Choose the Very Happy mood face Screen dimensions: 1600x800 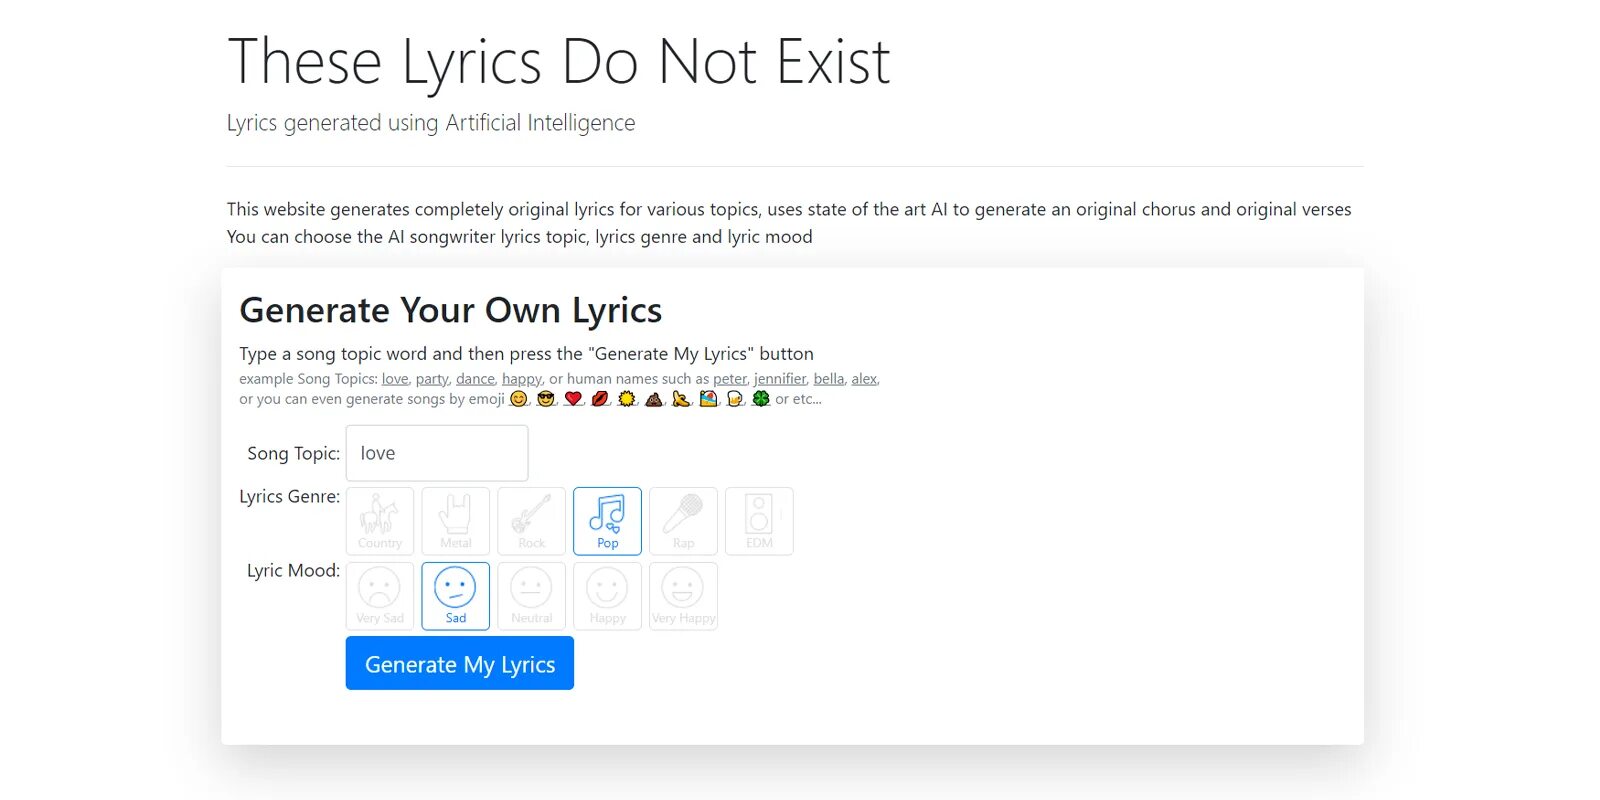pos(683,596)
